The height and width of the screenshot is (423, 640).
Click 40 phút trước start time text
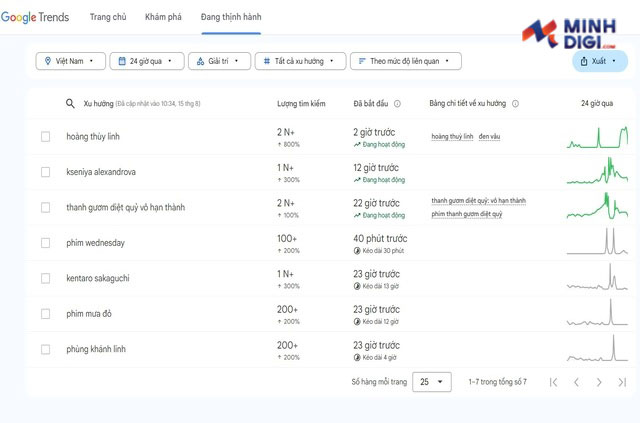pos(380,238)
